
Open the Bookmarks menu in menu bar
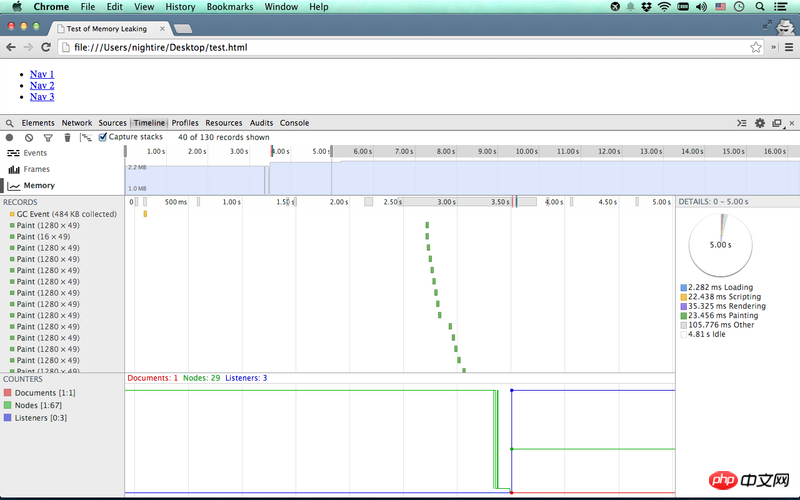[230, 7]
